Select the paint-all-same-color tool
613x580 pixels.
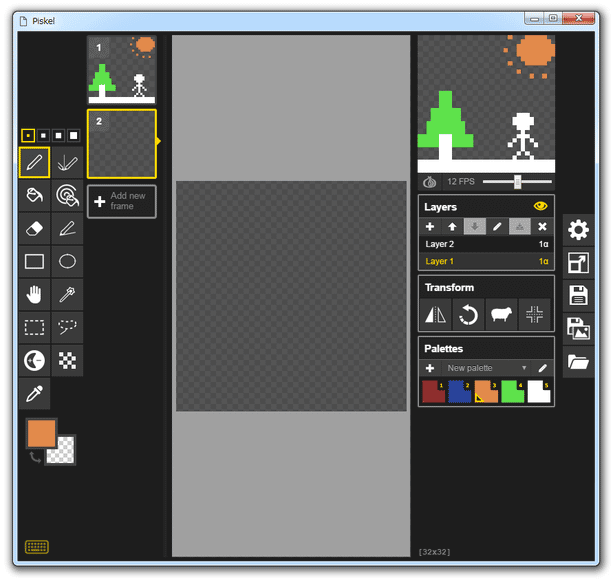coord(67,195)
